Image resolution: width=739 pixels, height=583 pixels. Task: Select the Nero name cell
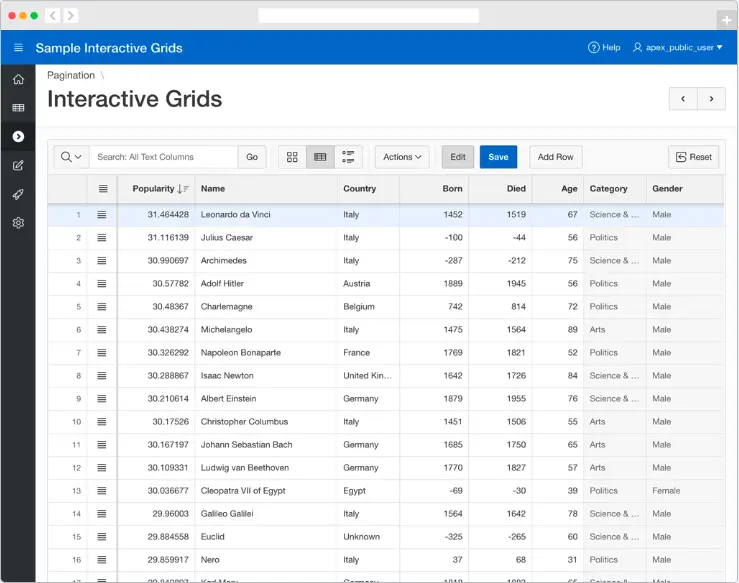coord(266,560)
